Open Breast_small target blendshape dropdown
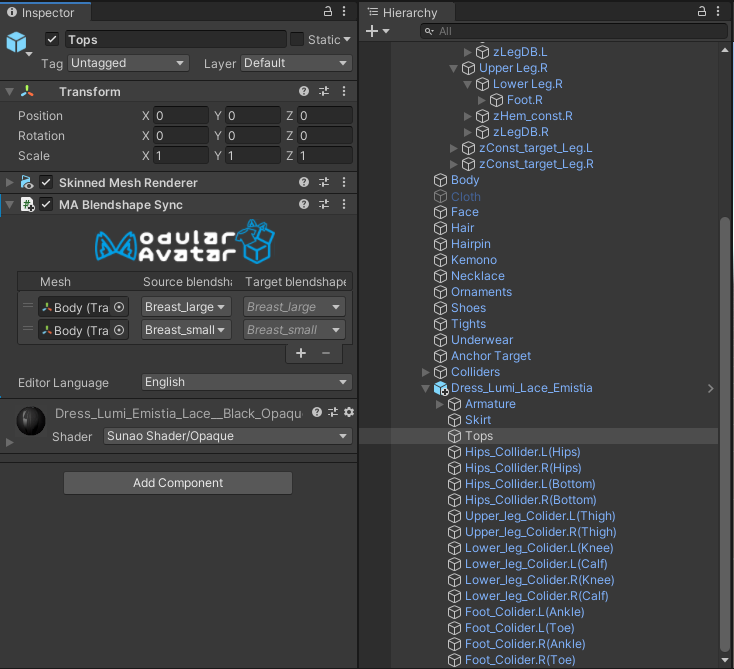Image resolution: width=734 pixels, height=669 pixels. click(x=294, y=330)
